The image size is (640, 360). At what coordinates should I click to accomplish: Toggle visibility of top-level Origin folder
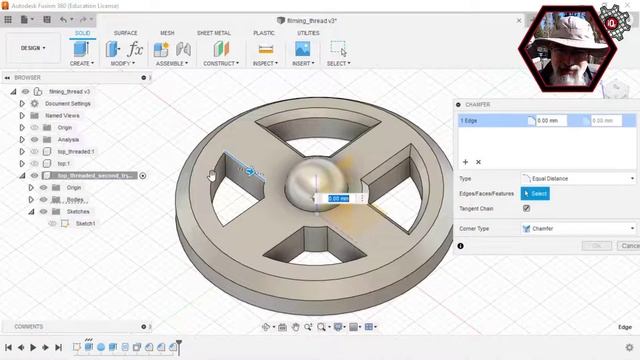[x=35, y=128]
